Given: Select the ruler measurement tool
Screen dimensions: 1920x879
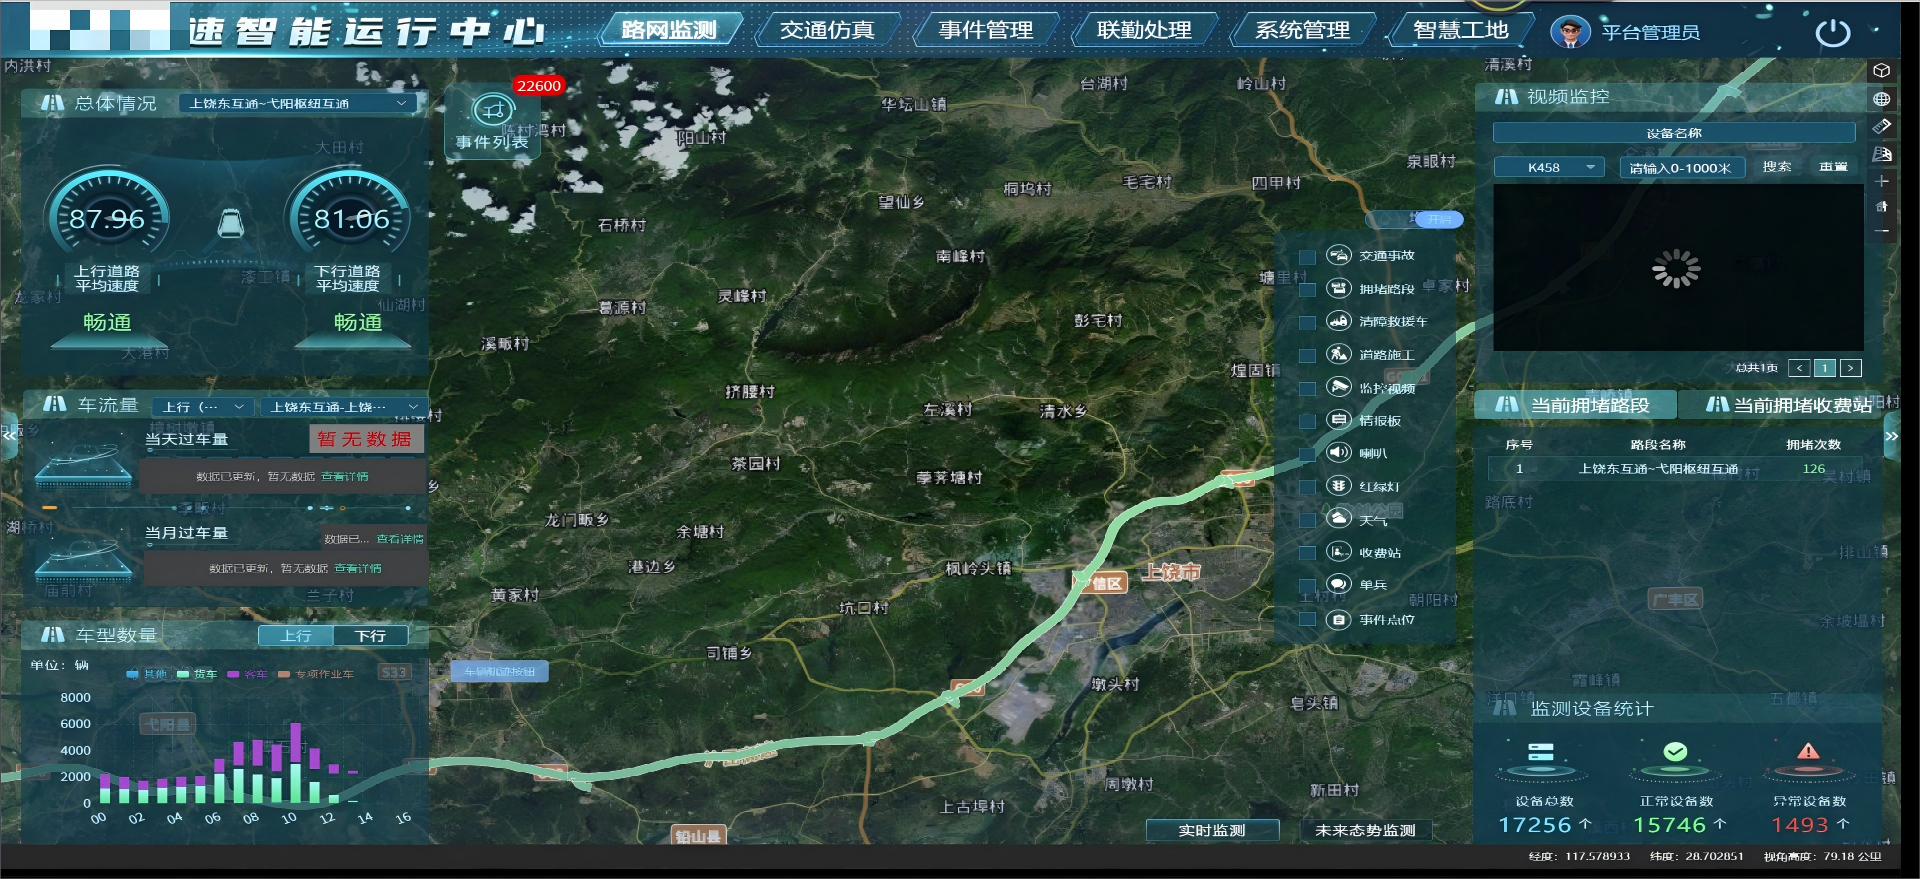Looking at the screenshot, I should (1881, 126).
